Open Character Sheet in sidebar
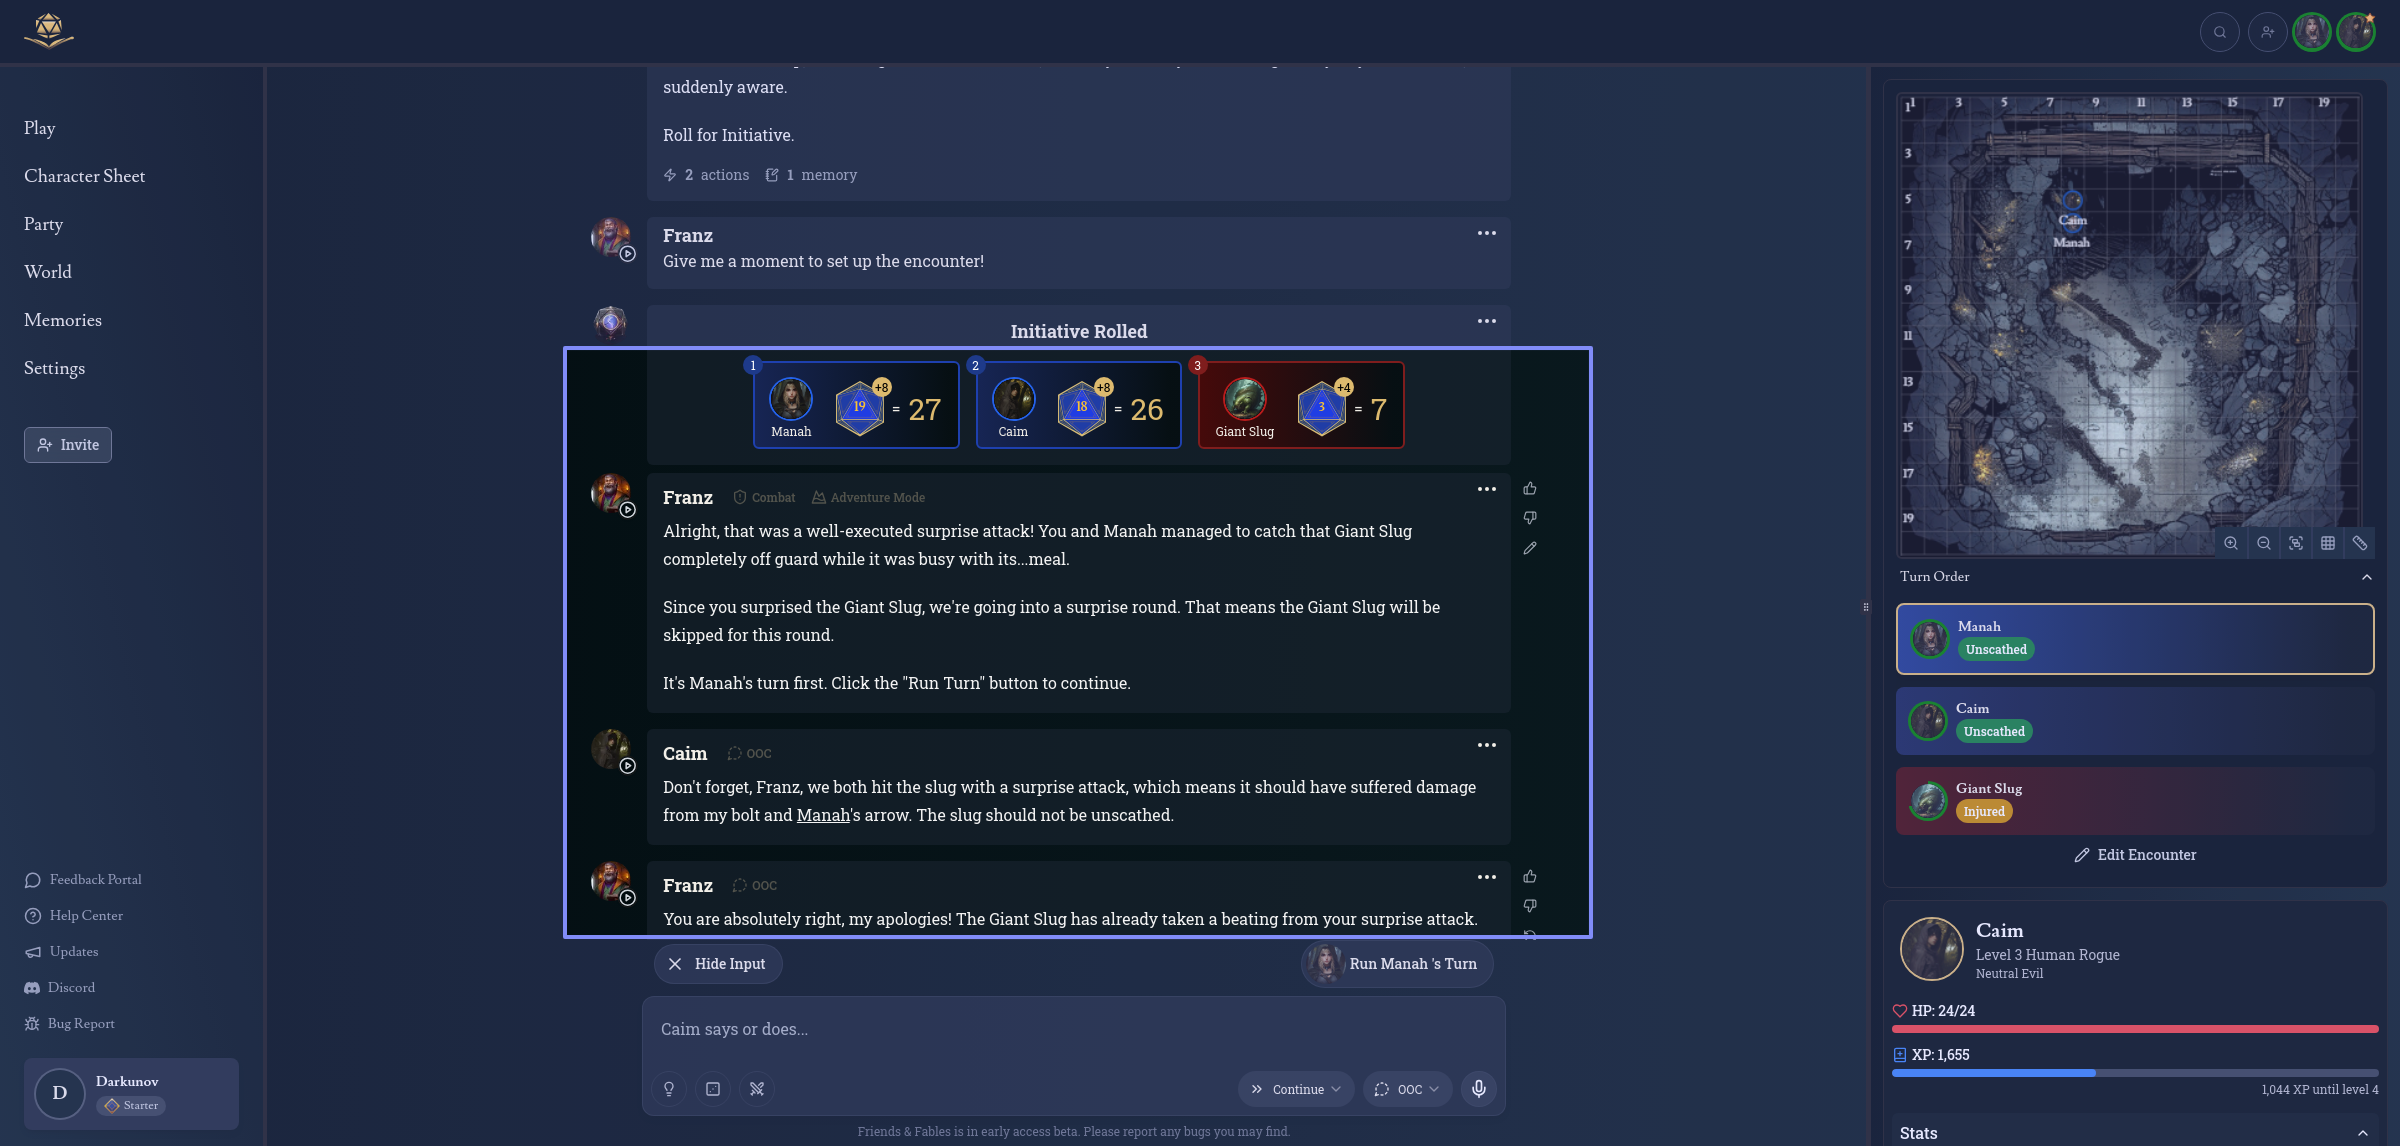The width and height of the screenshot is (2400, 1146). click(x=85, y=176)
